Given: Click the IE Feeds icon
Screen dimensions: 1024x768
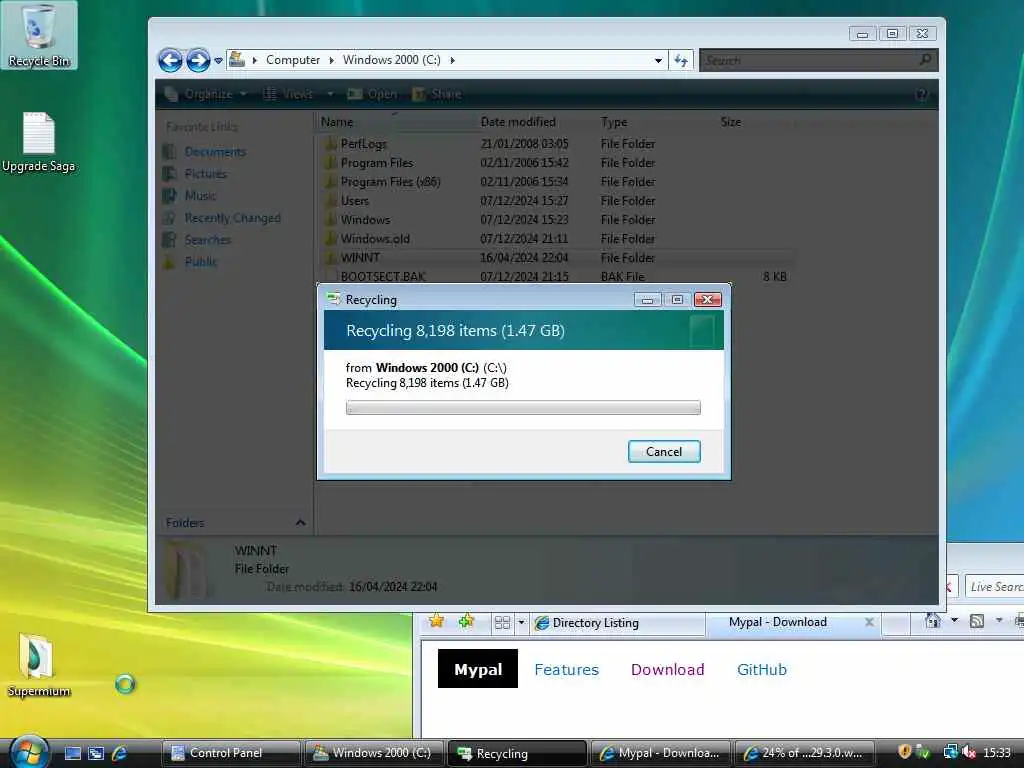Looking at the screenshot, I should 977,621.
